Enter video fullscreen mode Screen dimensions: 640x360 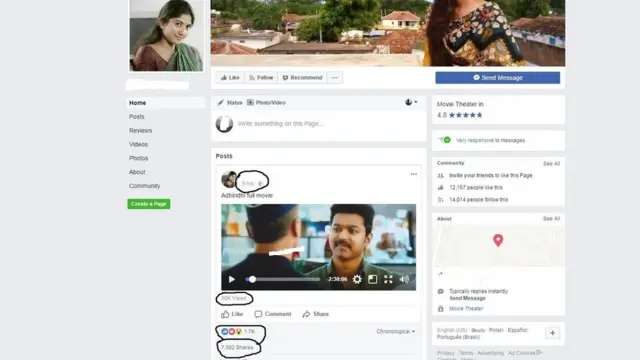tap(388, 279)
